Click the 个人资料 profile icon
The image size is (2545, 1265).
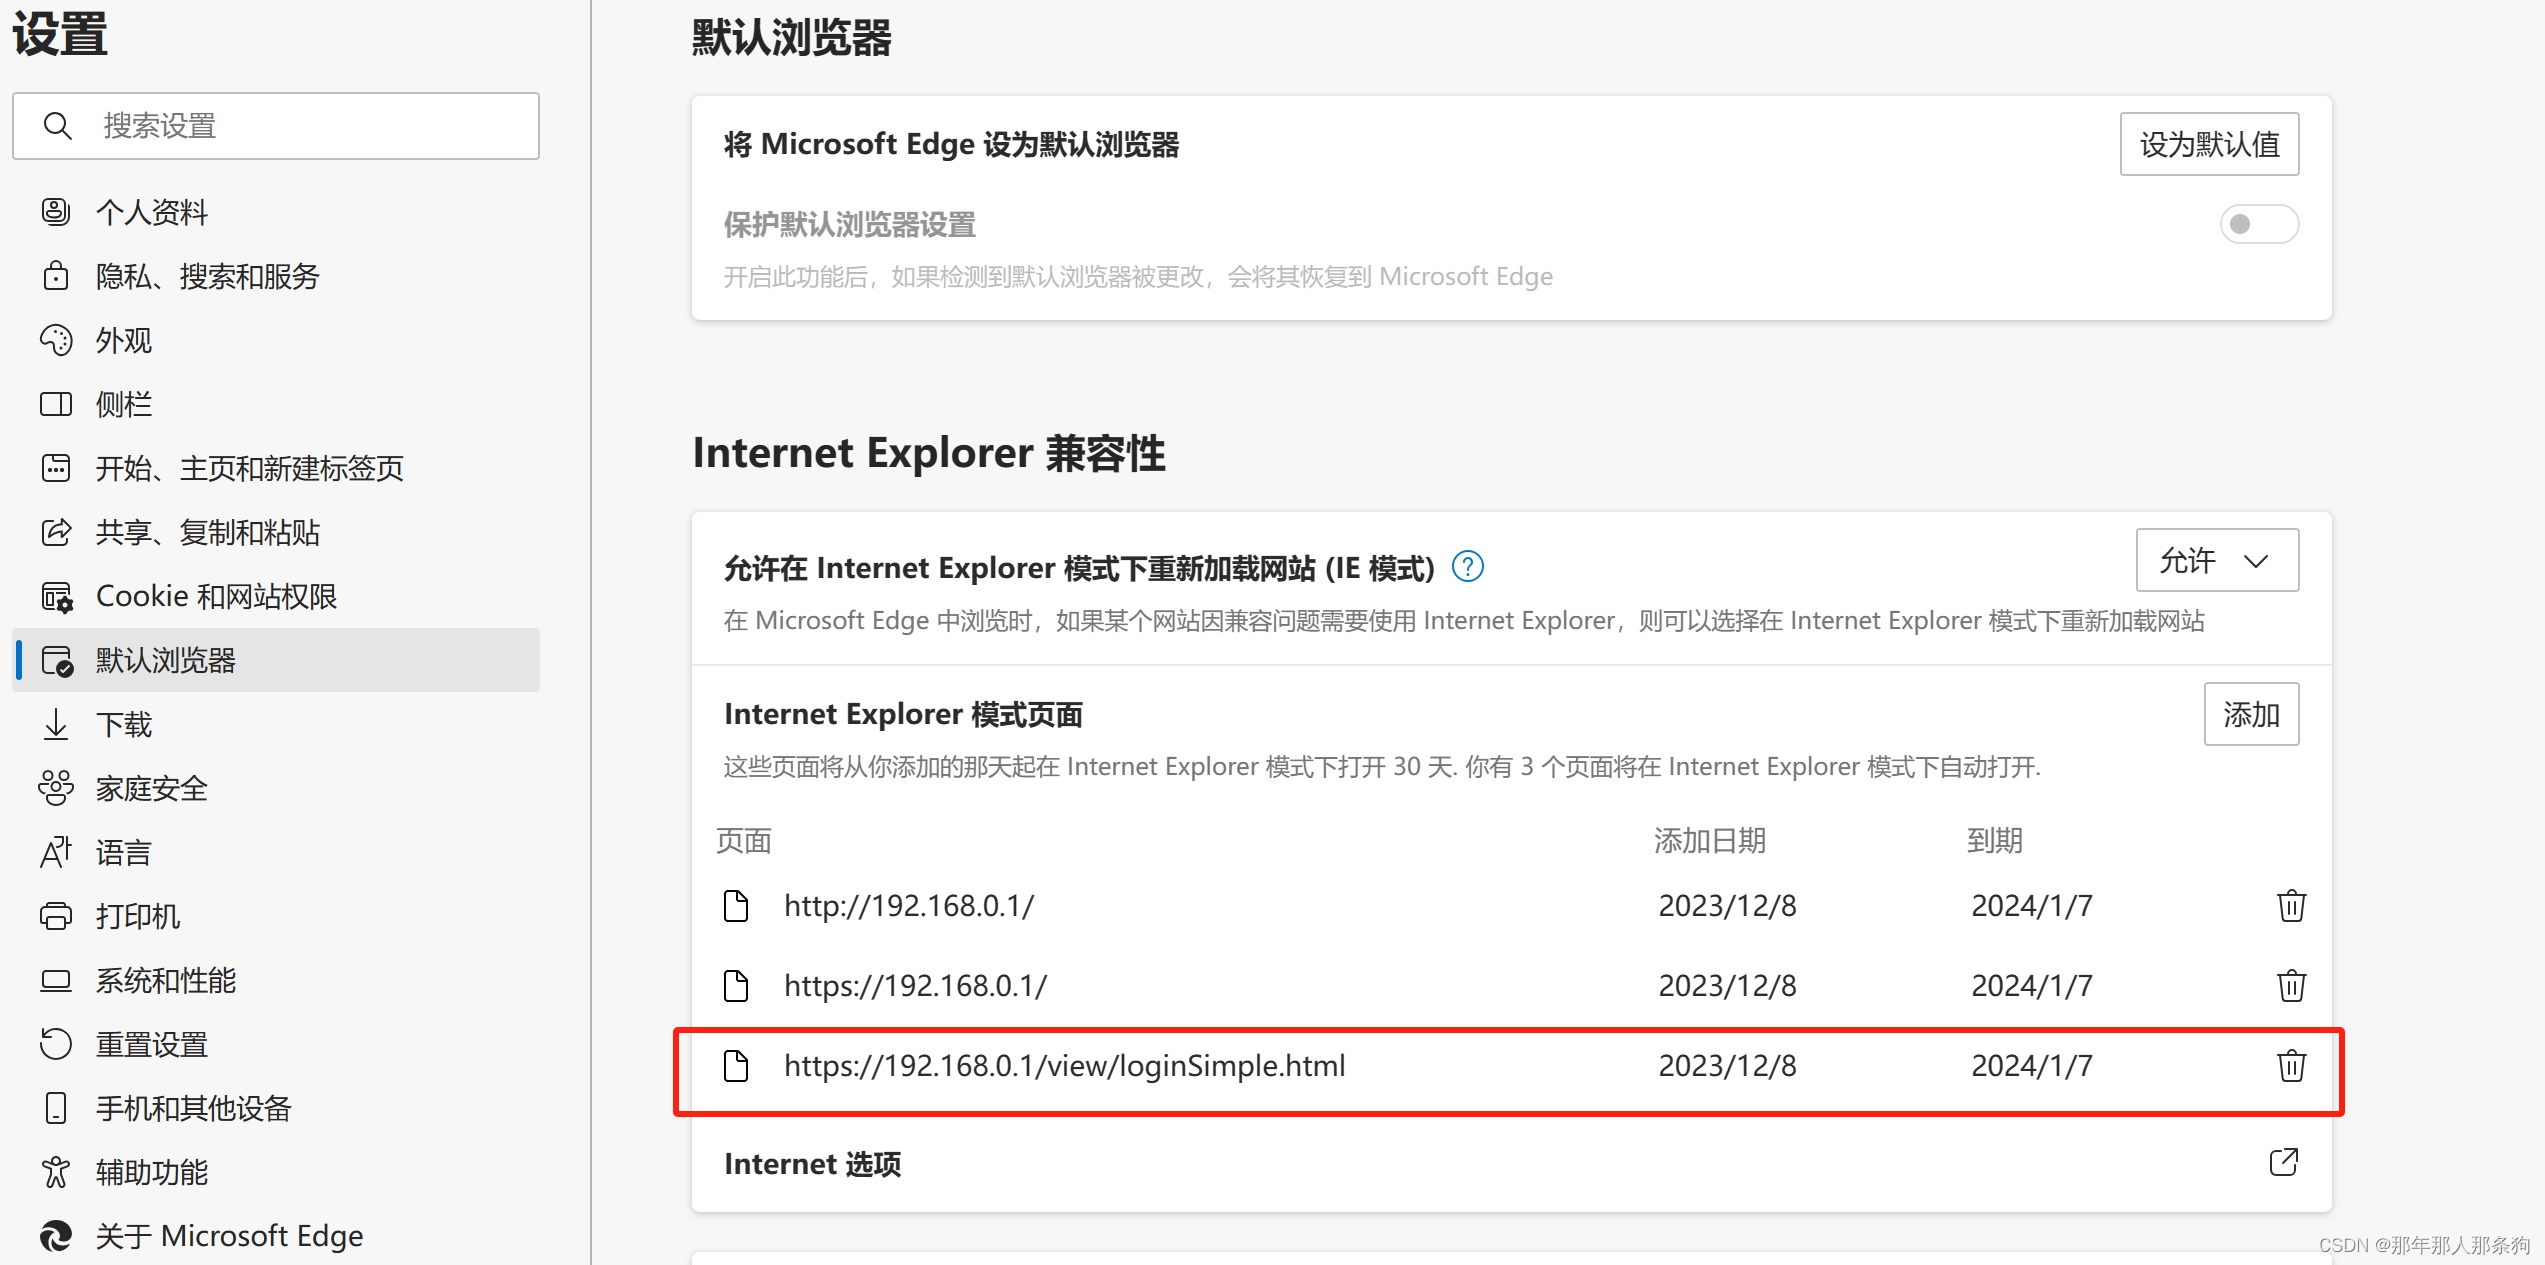point(56,212)
